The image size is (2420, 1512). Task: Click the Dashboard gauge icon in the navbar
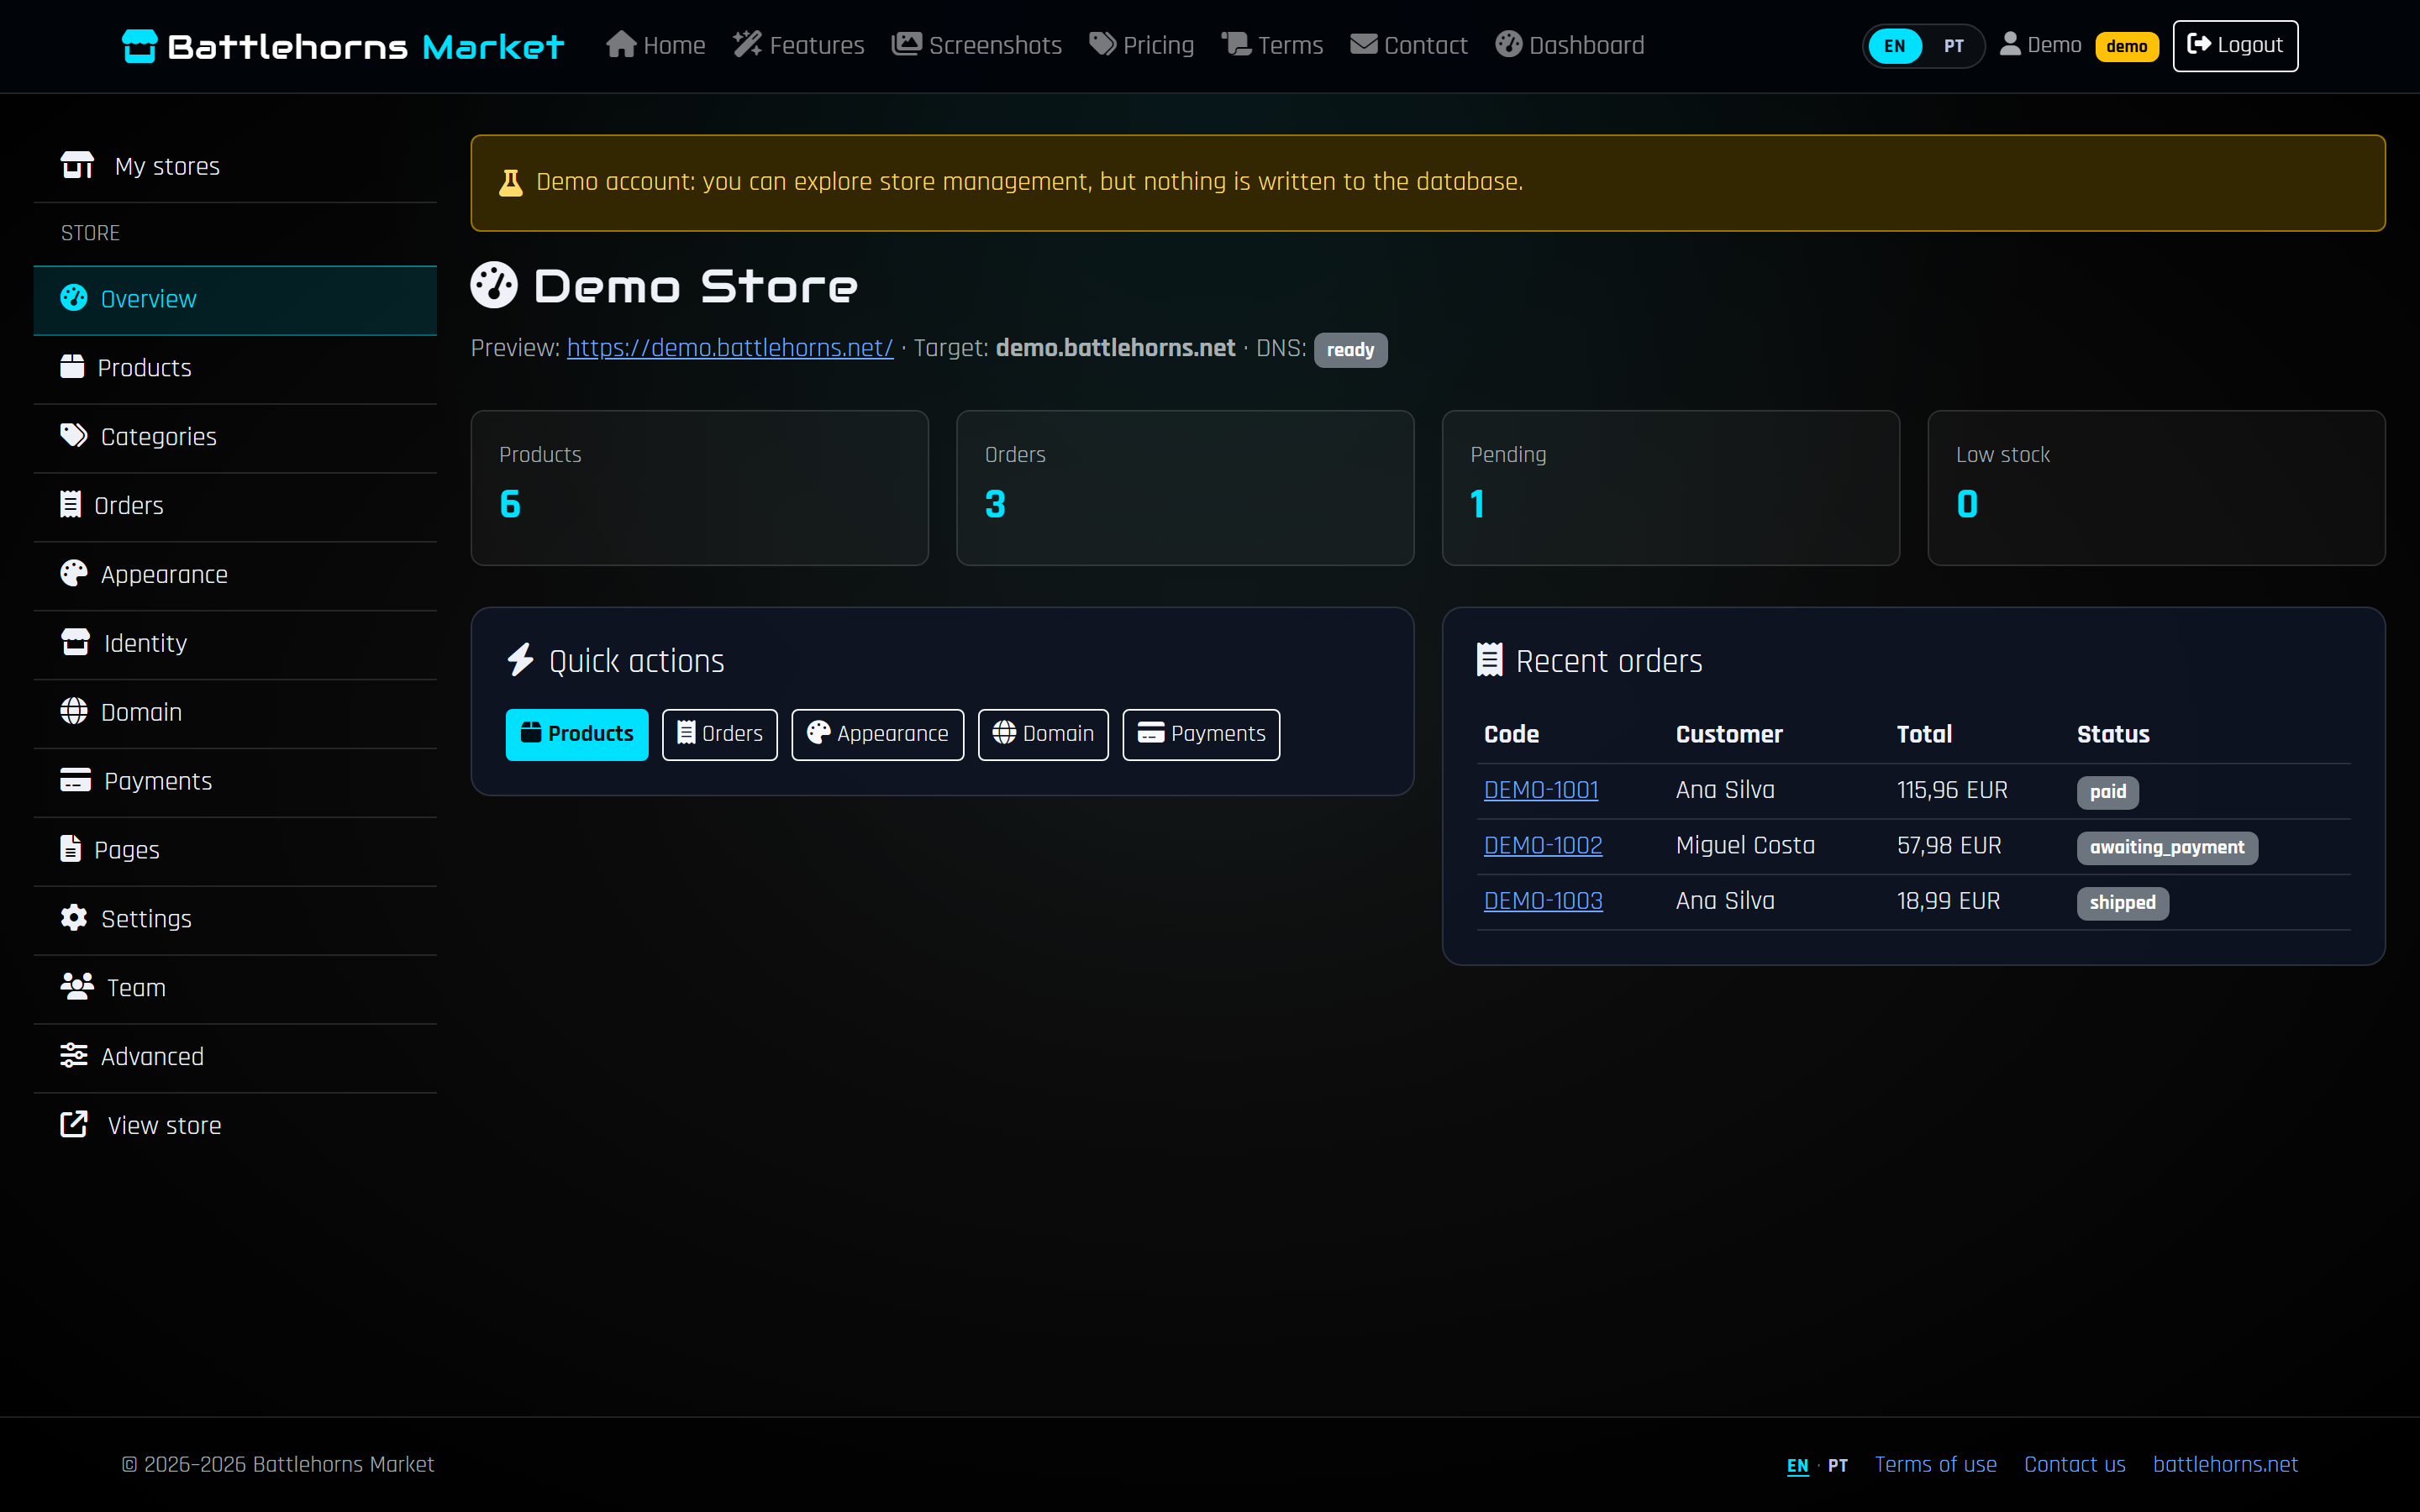(x=1508, y=44)
